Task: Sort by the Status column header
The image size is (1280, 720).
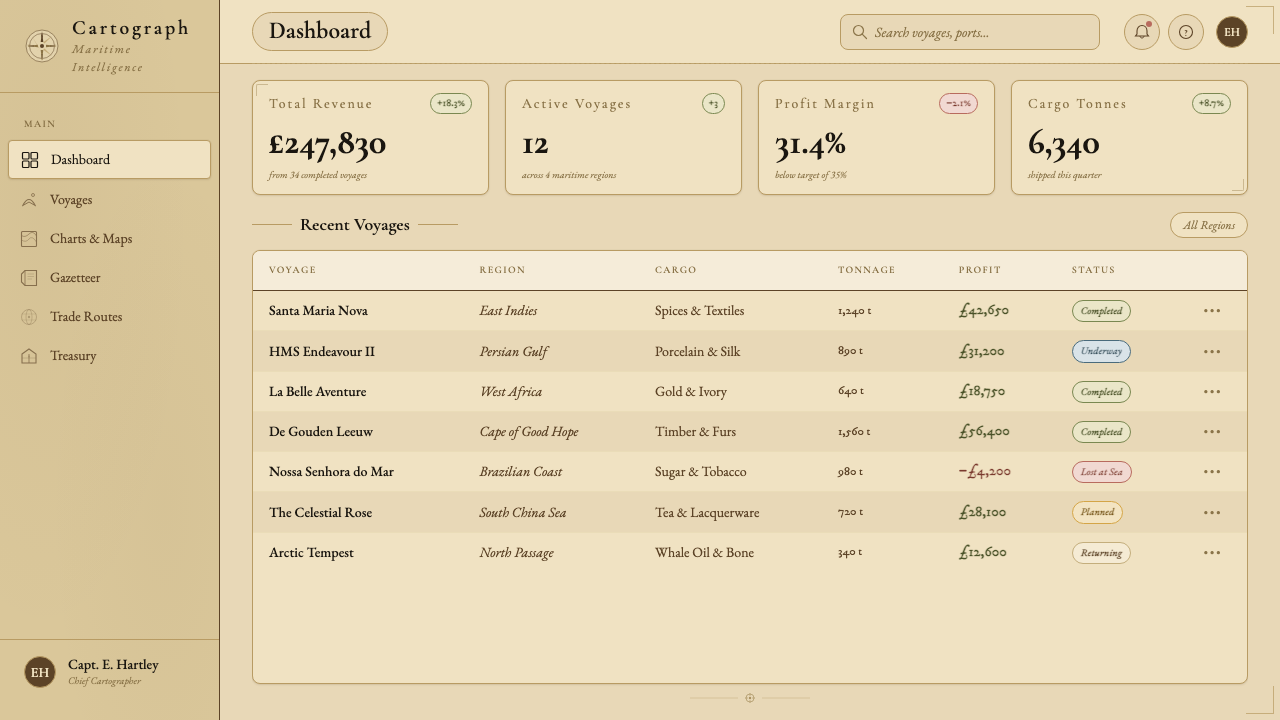Action: [x=1093, y=270]
